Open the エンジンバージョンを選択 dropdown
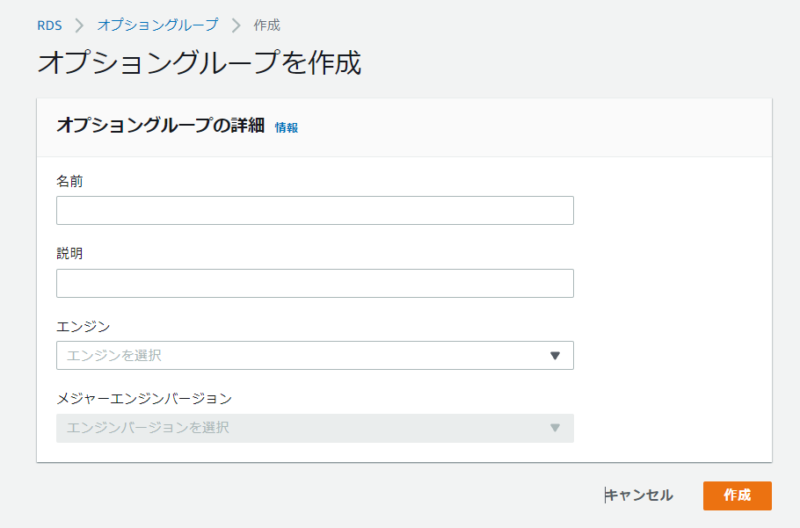This screenshot has width=800, height=528. point(315,428)
